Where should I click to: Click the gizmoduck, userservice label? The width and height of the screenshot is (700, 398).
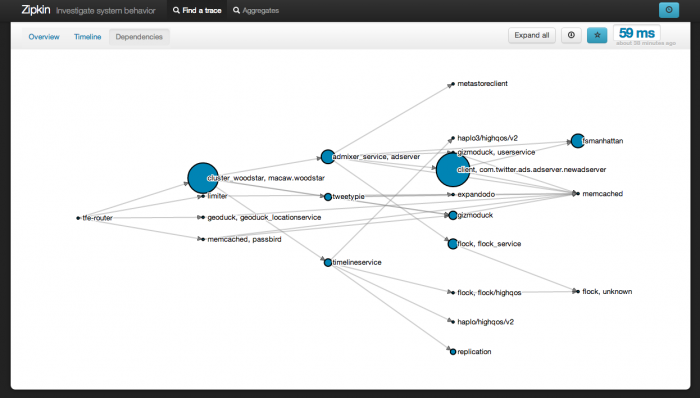point(496,152)
